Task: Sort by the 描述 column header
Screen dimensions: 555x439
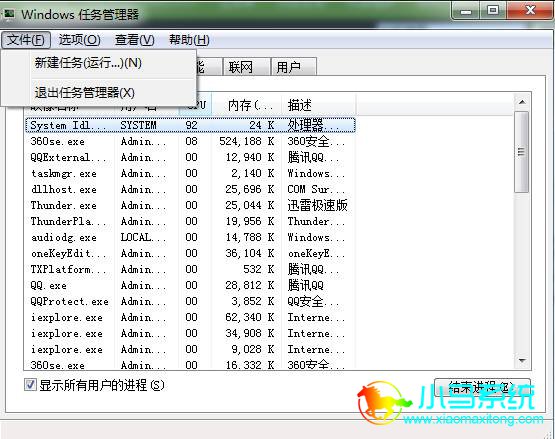Action: tap(319, 105)
